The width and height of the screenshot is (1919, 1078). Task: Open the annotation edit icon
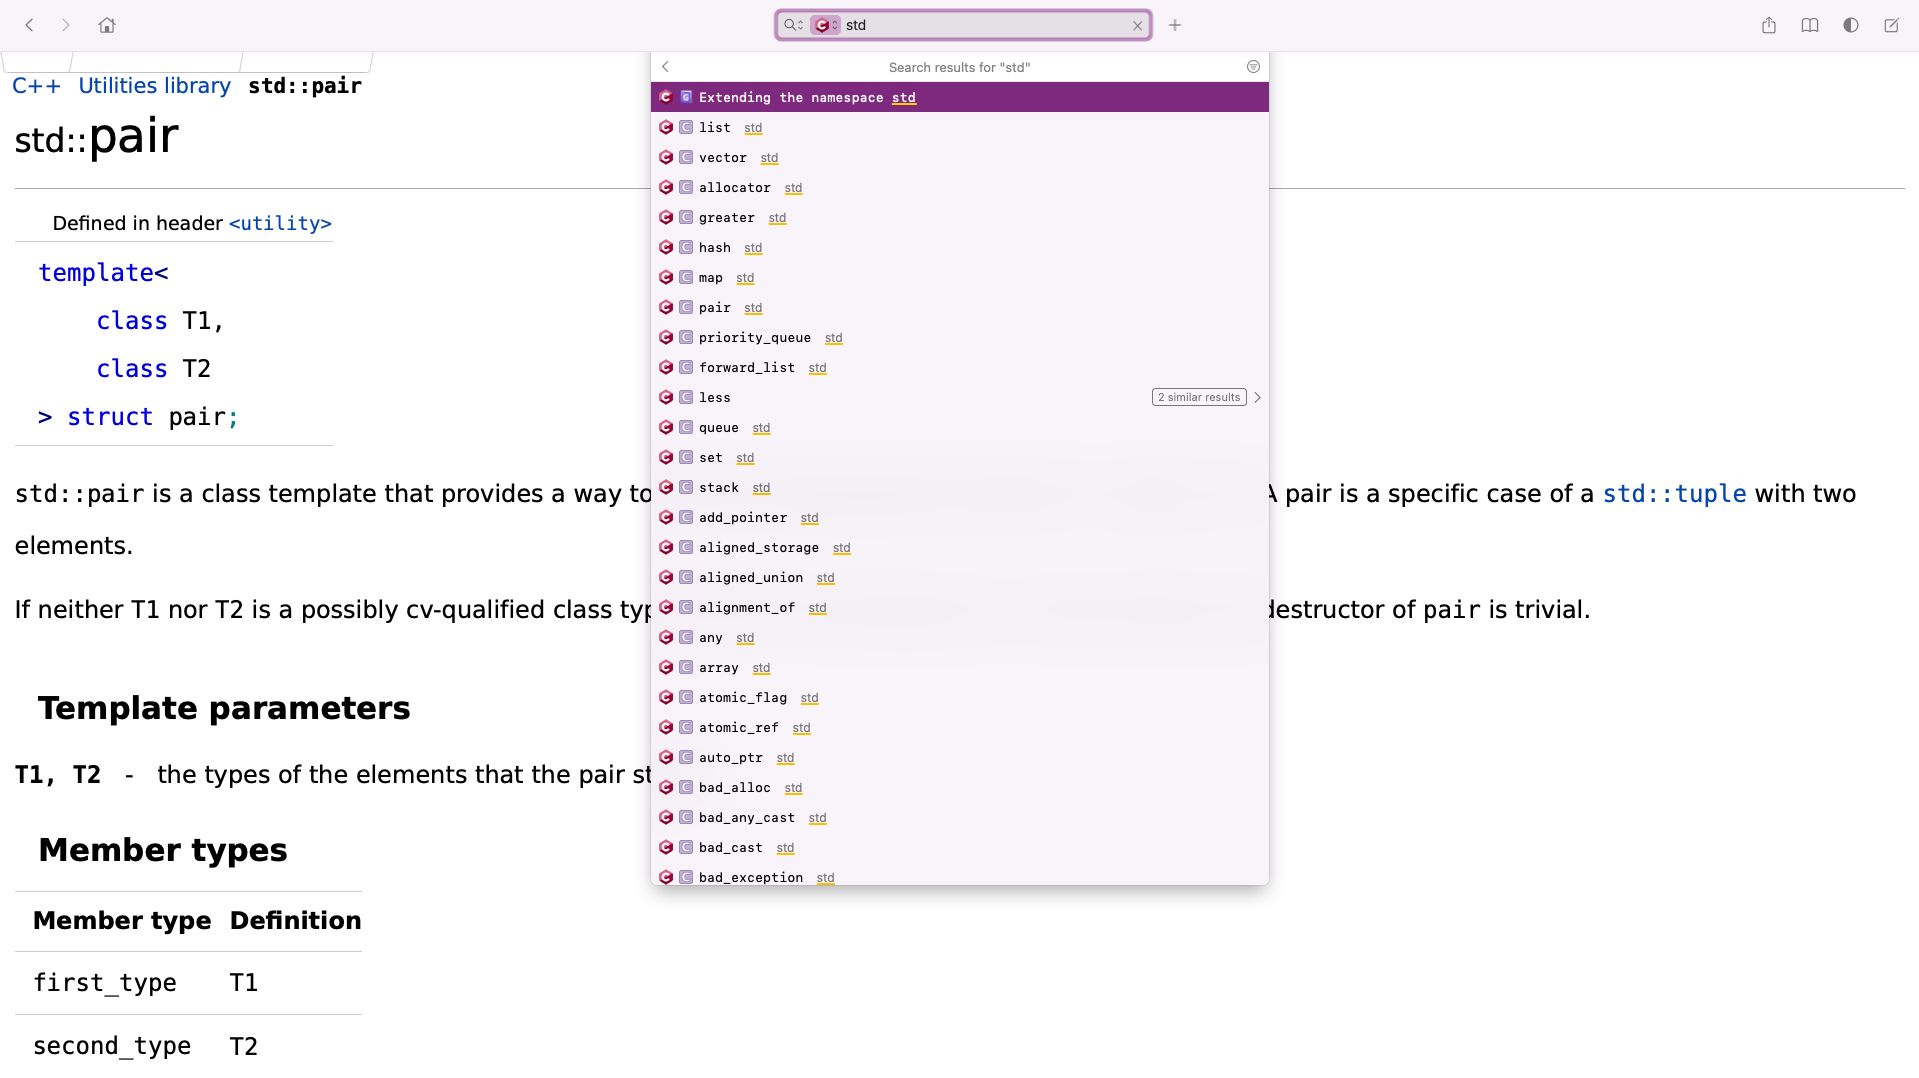coord(1892,25)
